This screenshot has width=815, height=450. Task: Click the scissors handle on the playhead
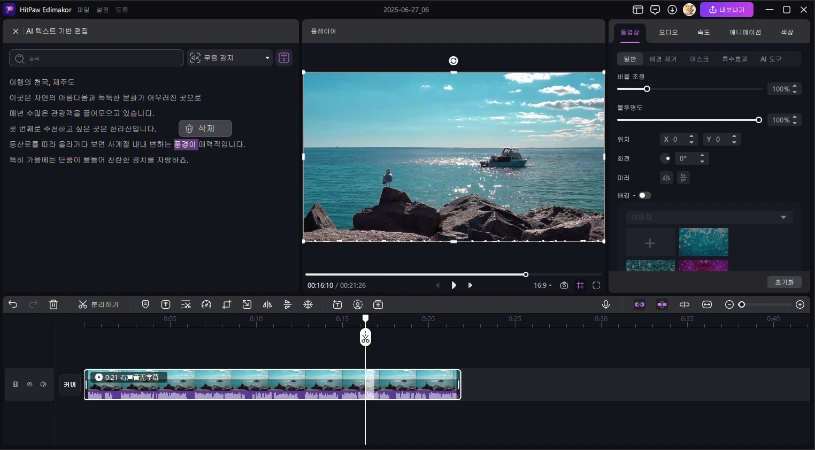click(x=365, y=338)
